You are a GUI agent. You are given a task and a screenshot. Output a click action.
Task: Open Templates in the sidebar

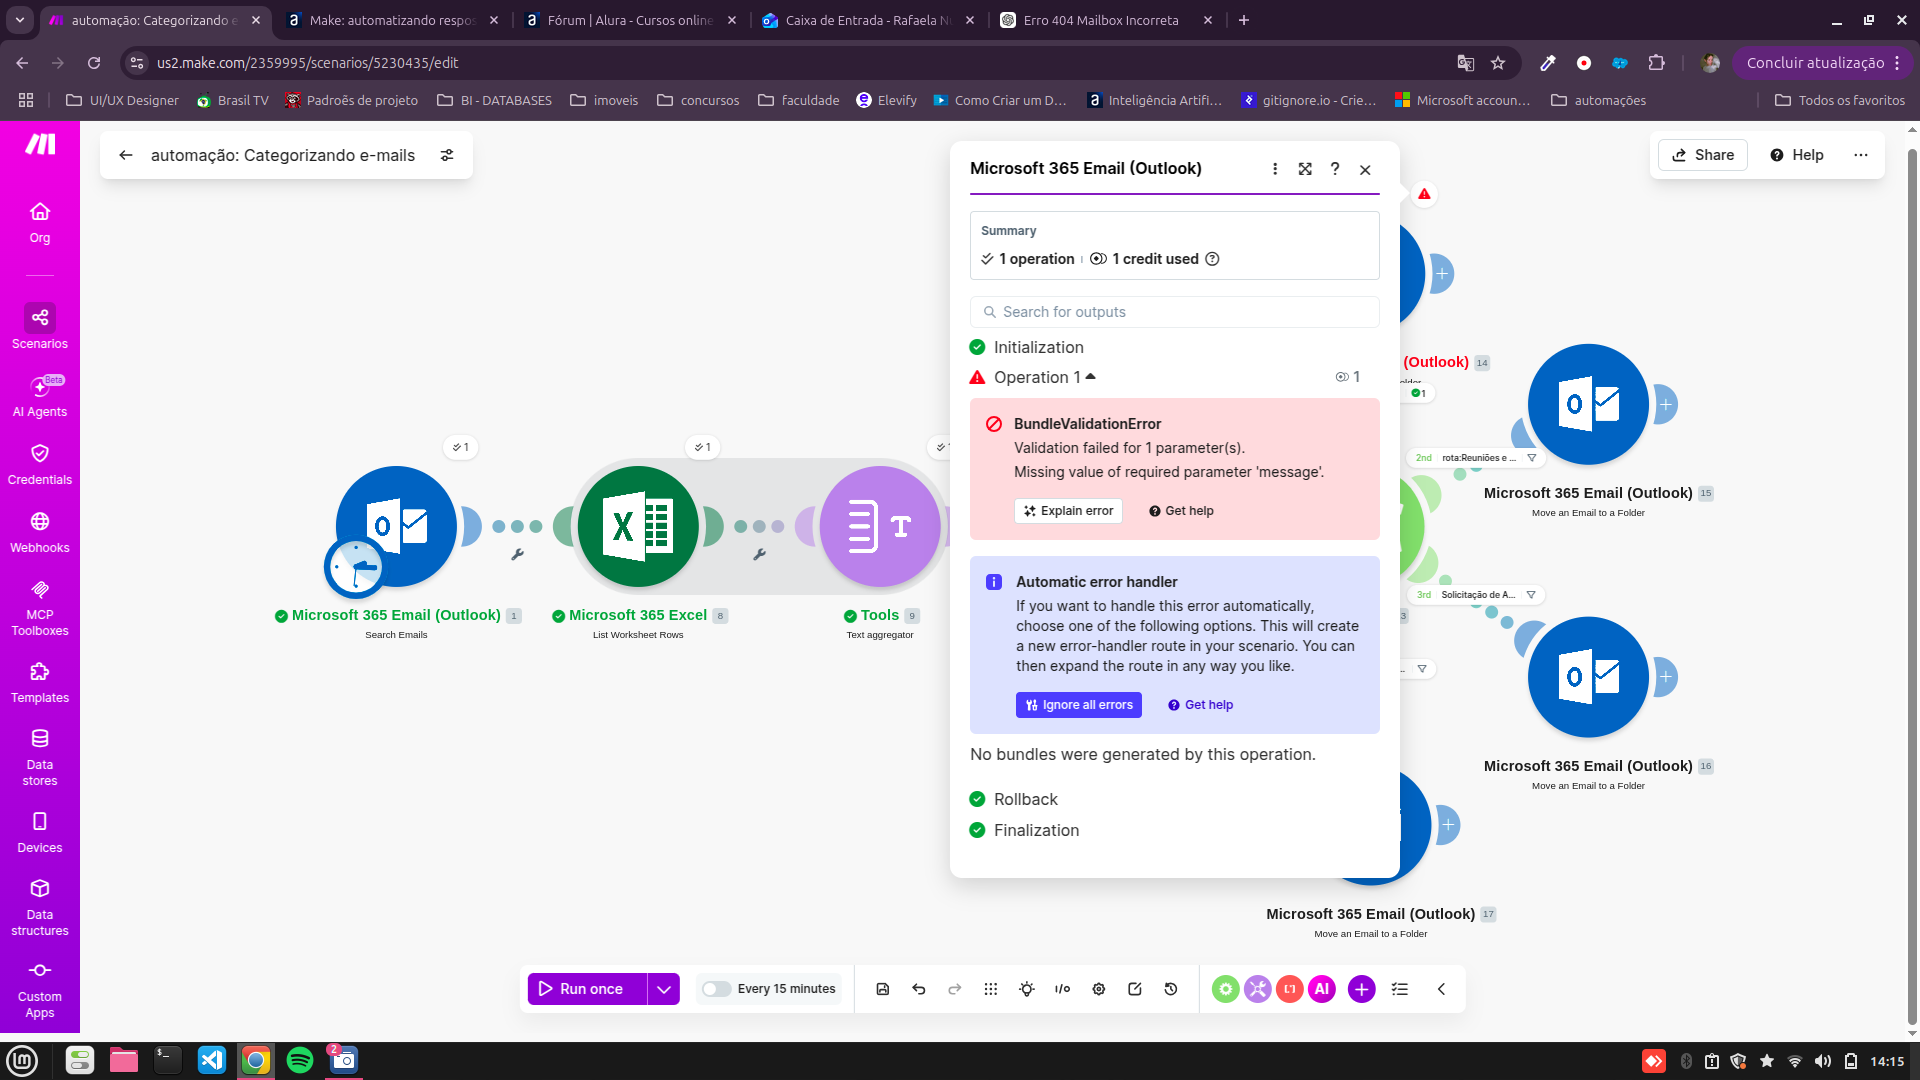pyautogui.click(x=40, y=682)
